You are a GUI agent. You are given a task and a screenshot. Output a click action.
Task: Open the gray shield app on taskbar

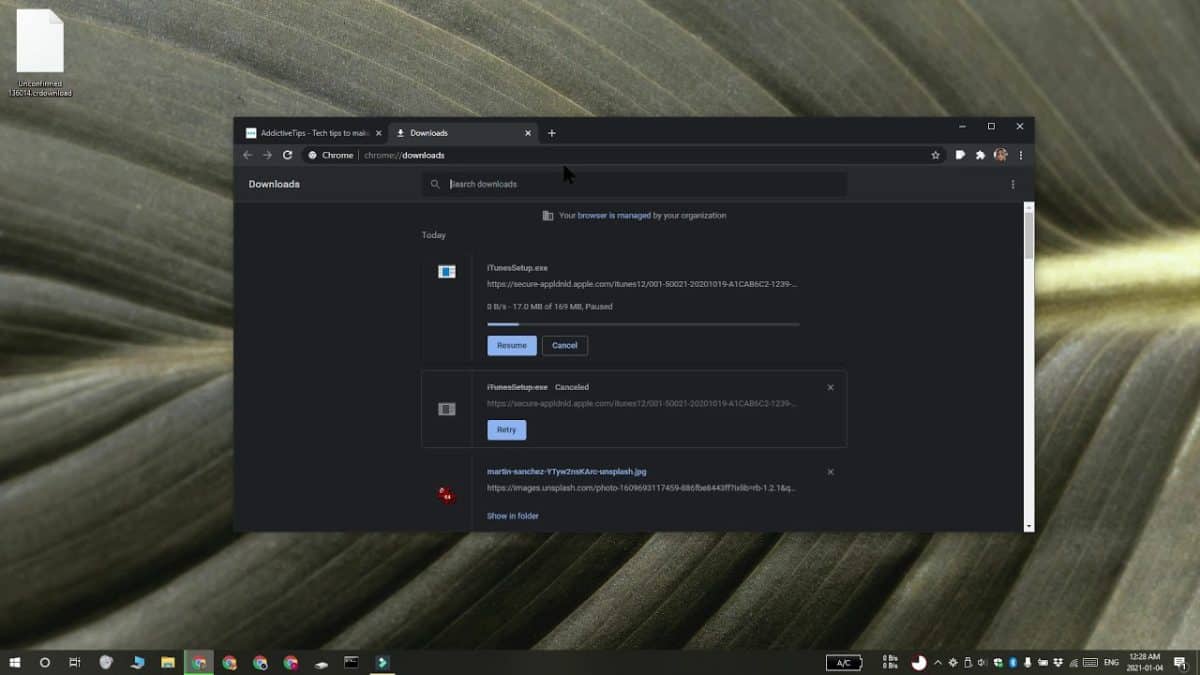click(x=107, y=662)
